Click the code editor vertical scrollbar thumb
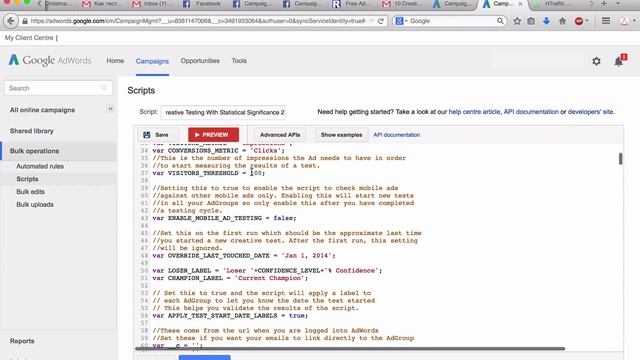The height and width of the screenshot is (360, 640). (620, 158)
